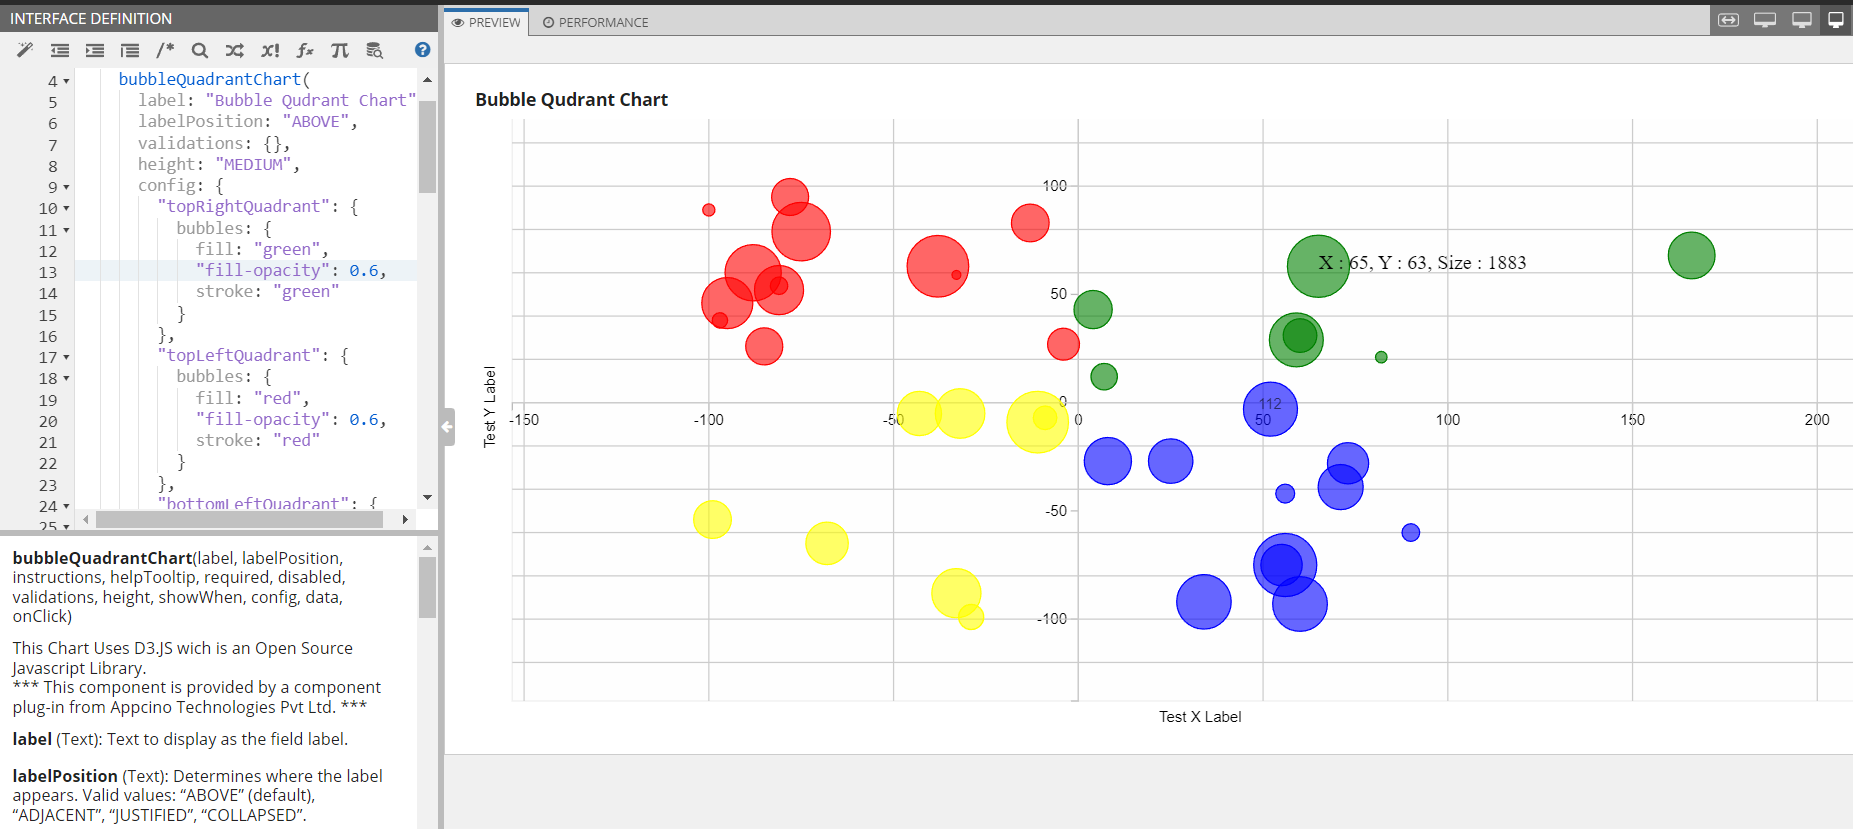Click the code editor horizontal scrollbar
Screen dimensions: 1853x829
(240, 519)
